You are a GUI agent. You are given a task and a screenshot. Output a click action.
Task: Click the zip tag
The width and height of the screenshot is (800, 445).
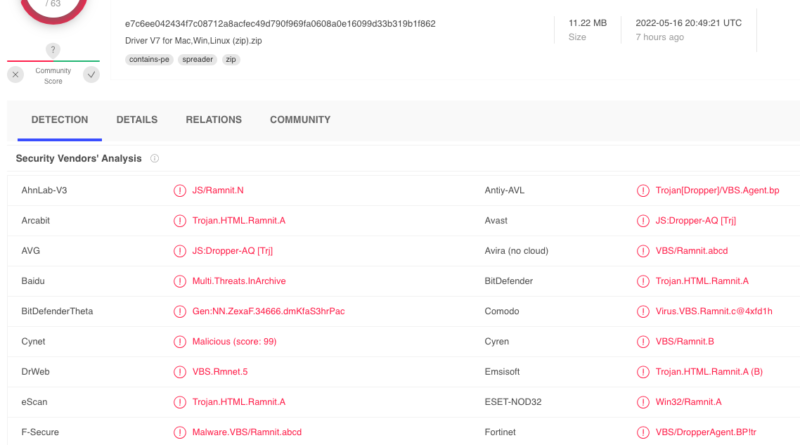click(231, 60)
